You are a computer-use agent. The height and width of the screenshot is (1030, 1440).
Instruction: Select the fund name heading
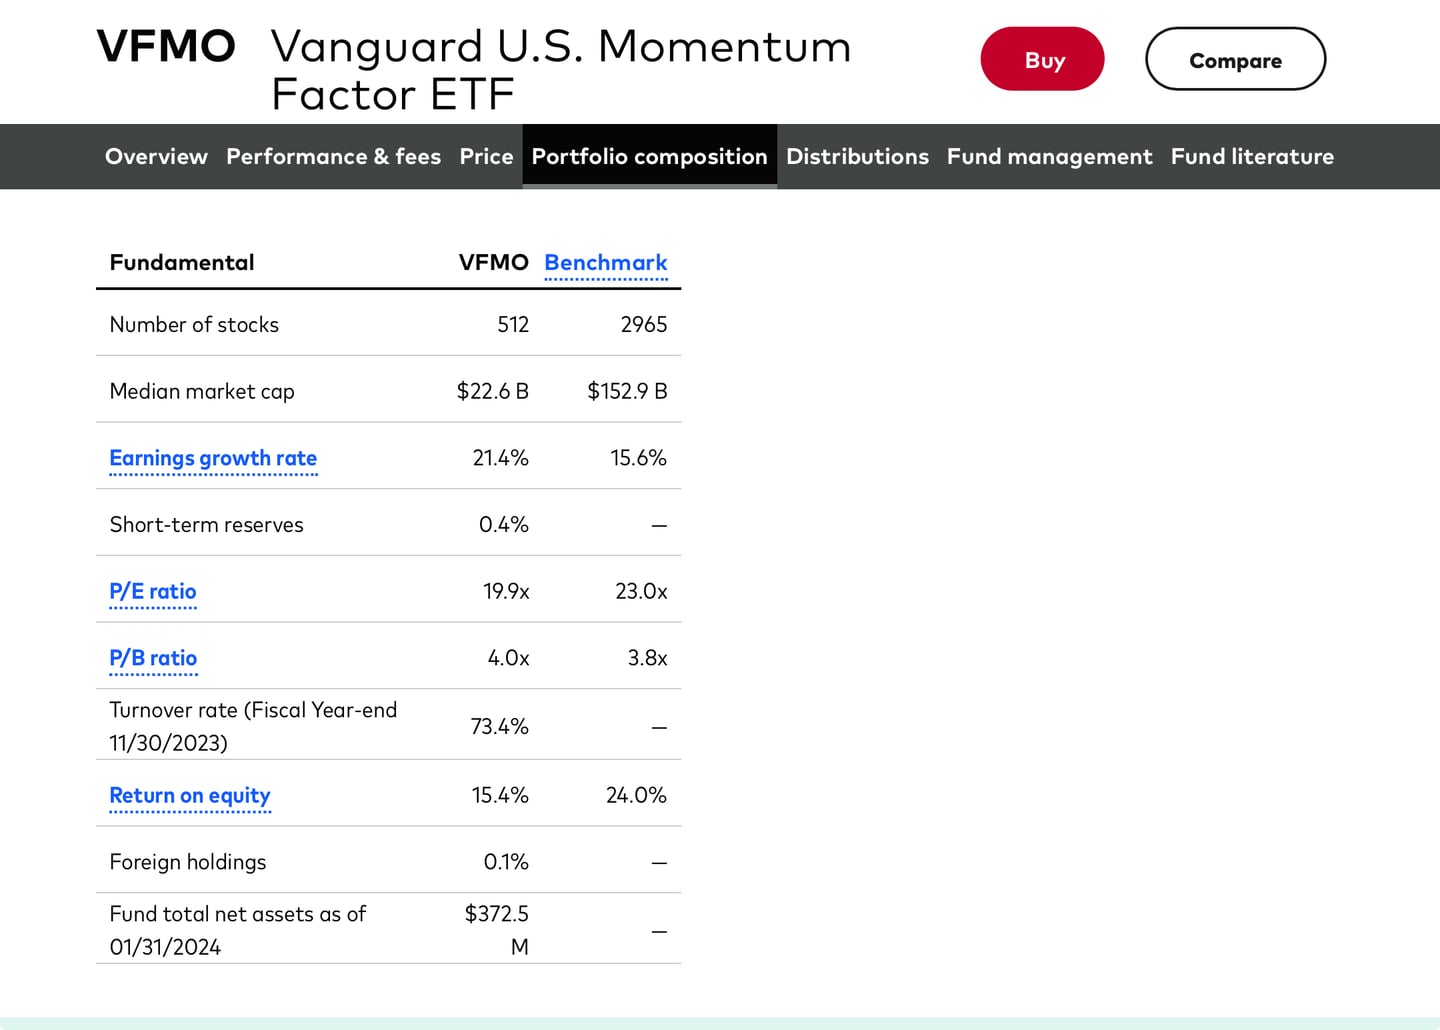pos(561,69)
